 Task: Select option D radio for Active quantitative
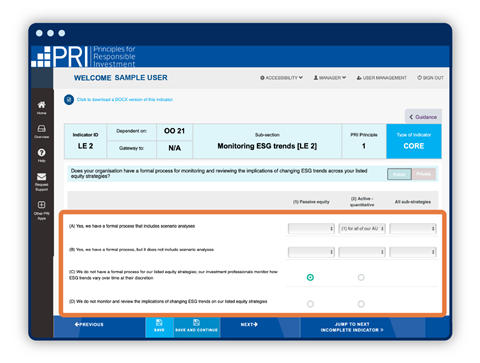tap(361, 304)
